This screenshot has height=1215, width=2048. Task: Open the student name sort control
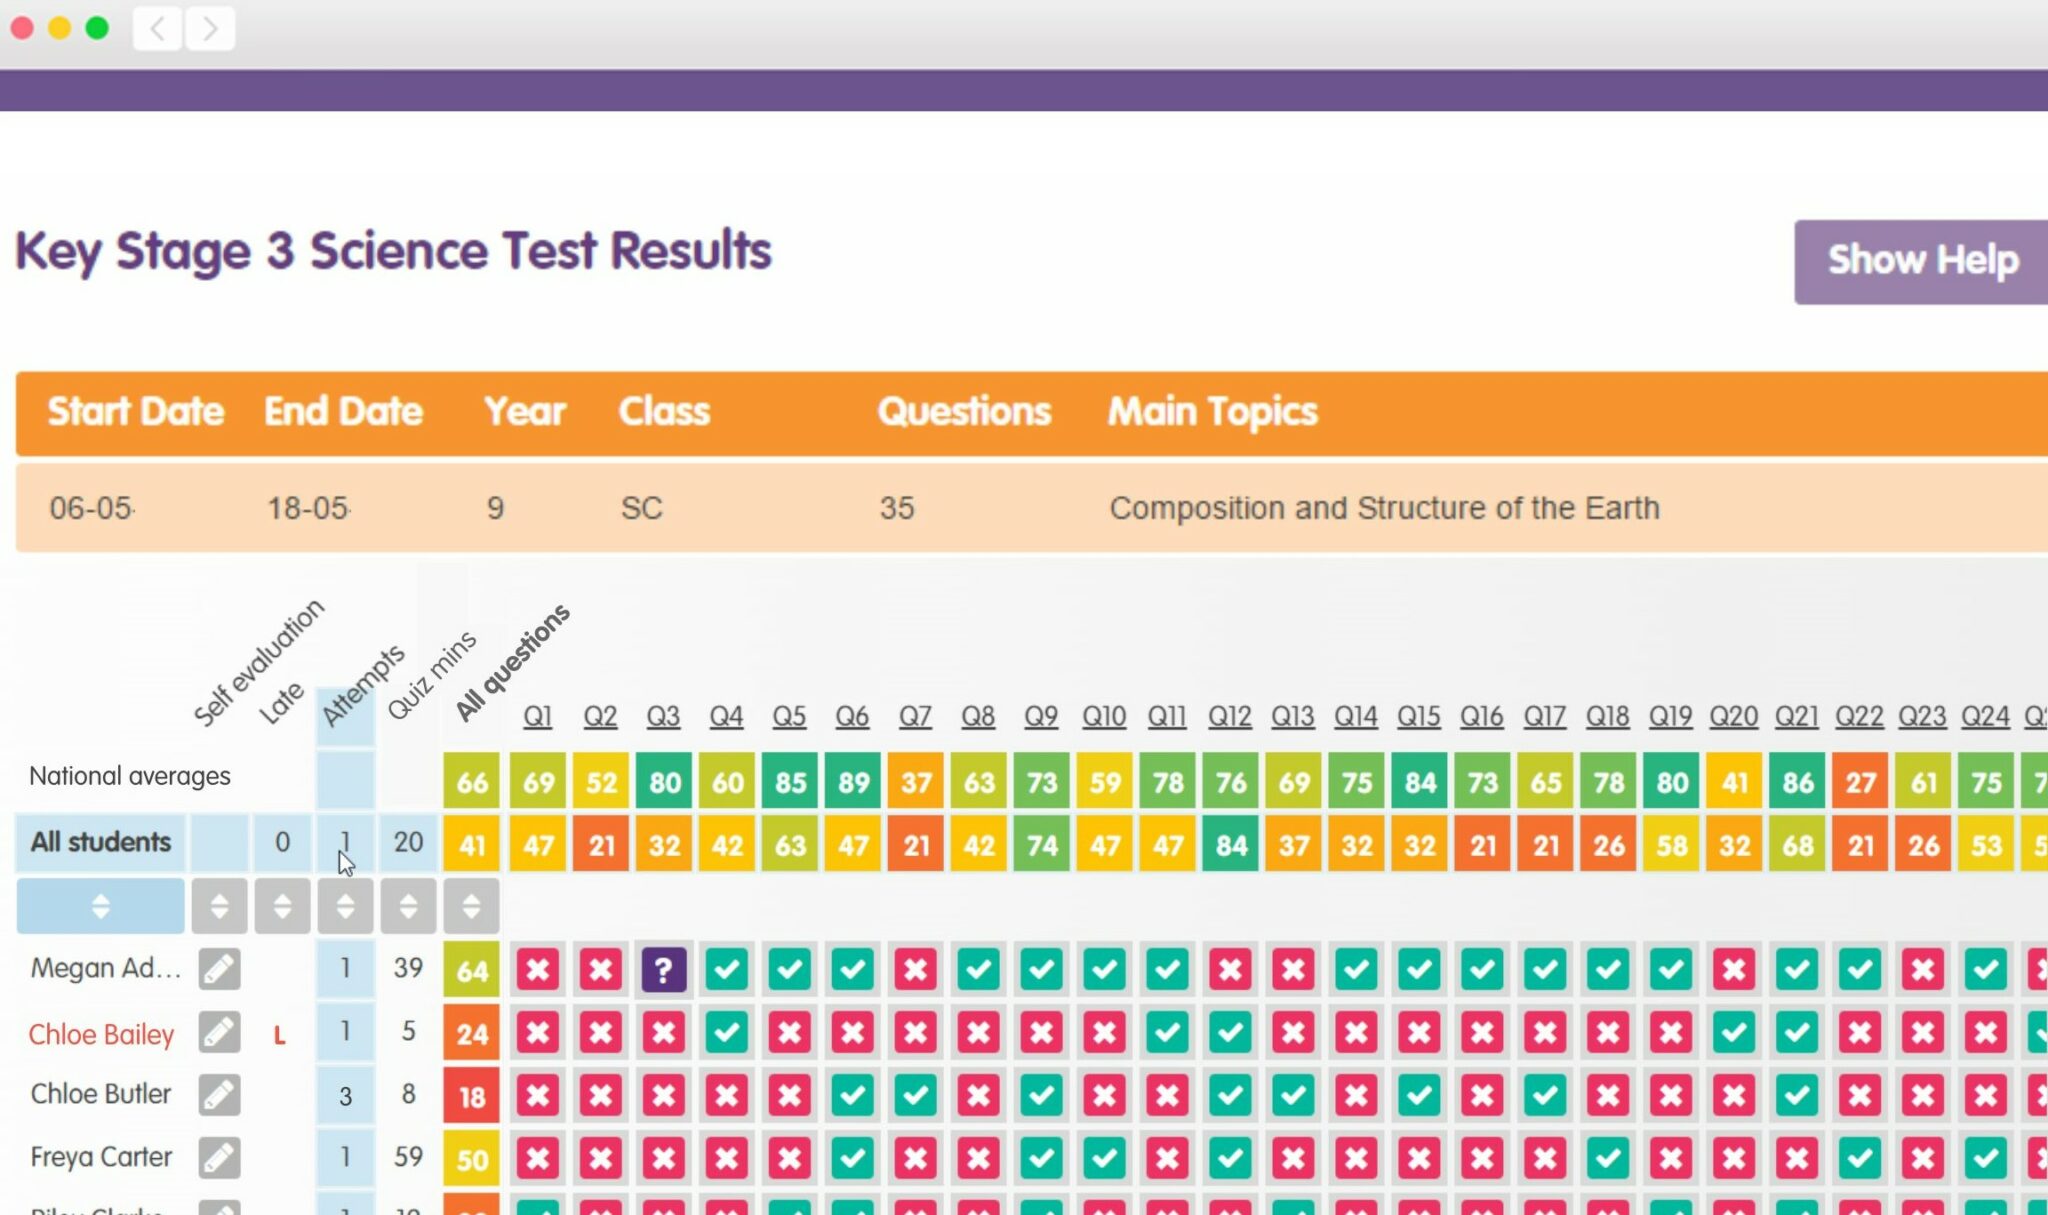click(x=100, y=905)
